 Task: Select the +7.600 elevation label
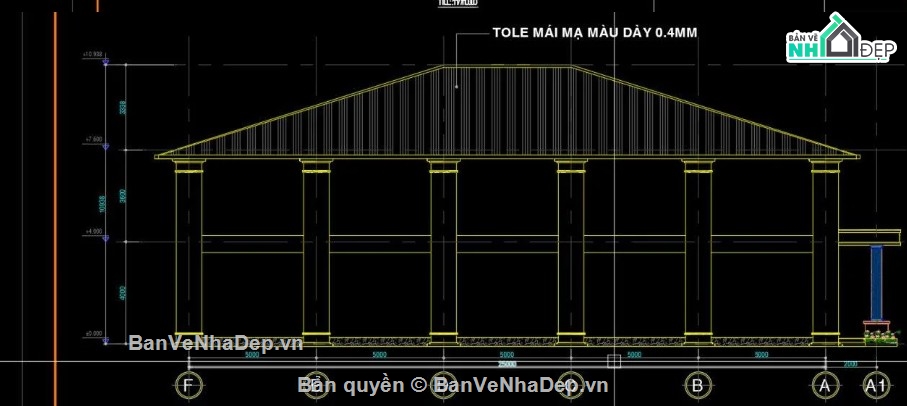(94, 139)
